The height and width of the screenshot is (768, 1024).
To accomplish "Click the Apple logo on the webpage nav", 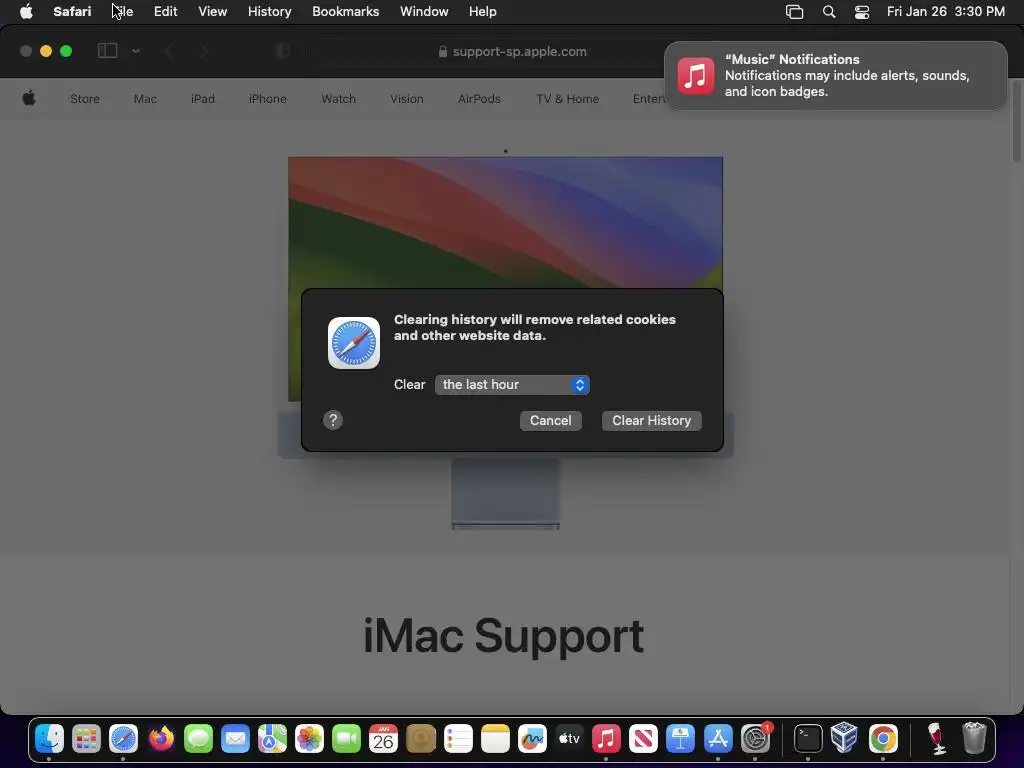I will point(29,99).
